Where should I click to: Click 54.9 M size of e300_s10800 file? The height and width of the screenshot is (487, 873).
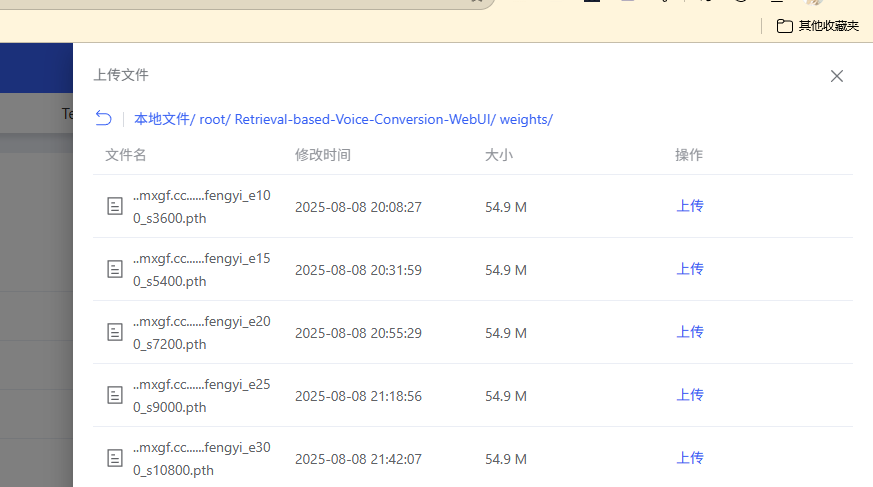[x=506, y=459]
